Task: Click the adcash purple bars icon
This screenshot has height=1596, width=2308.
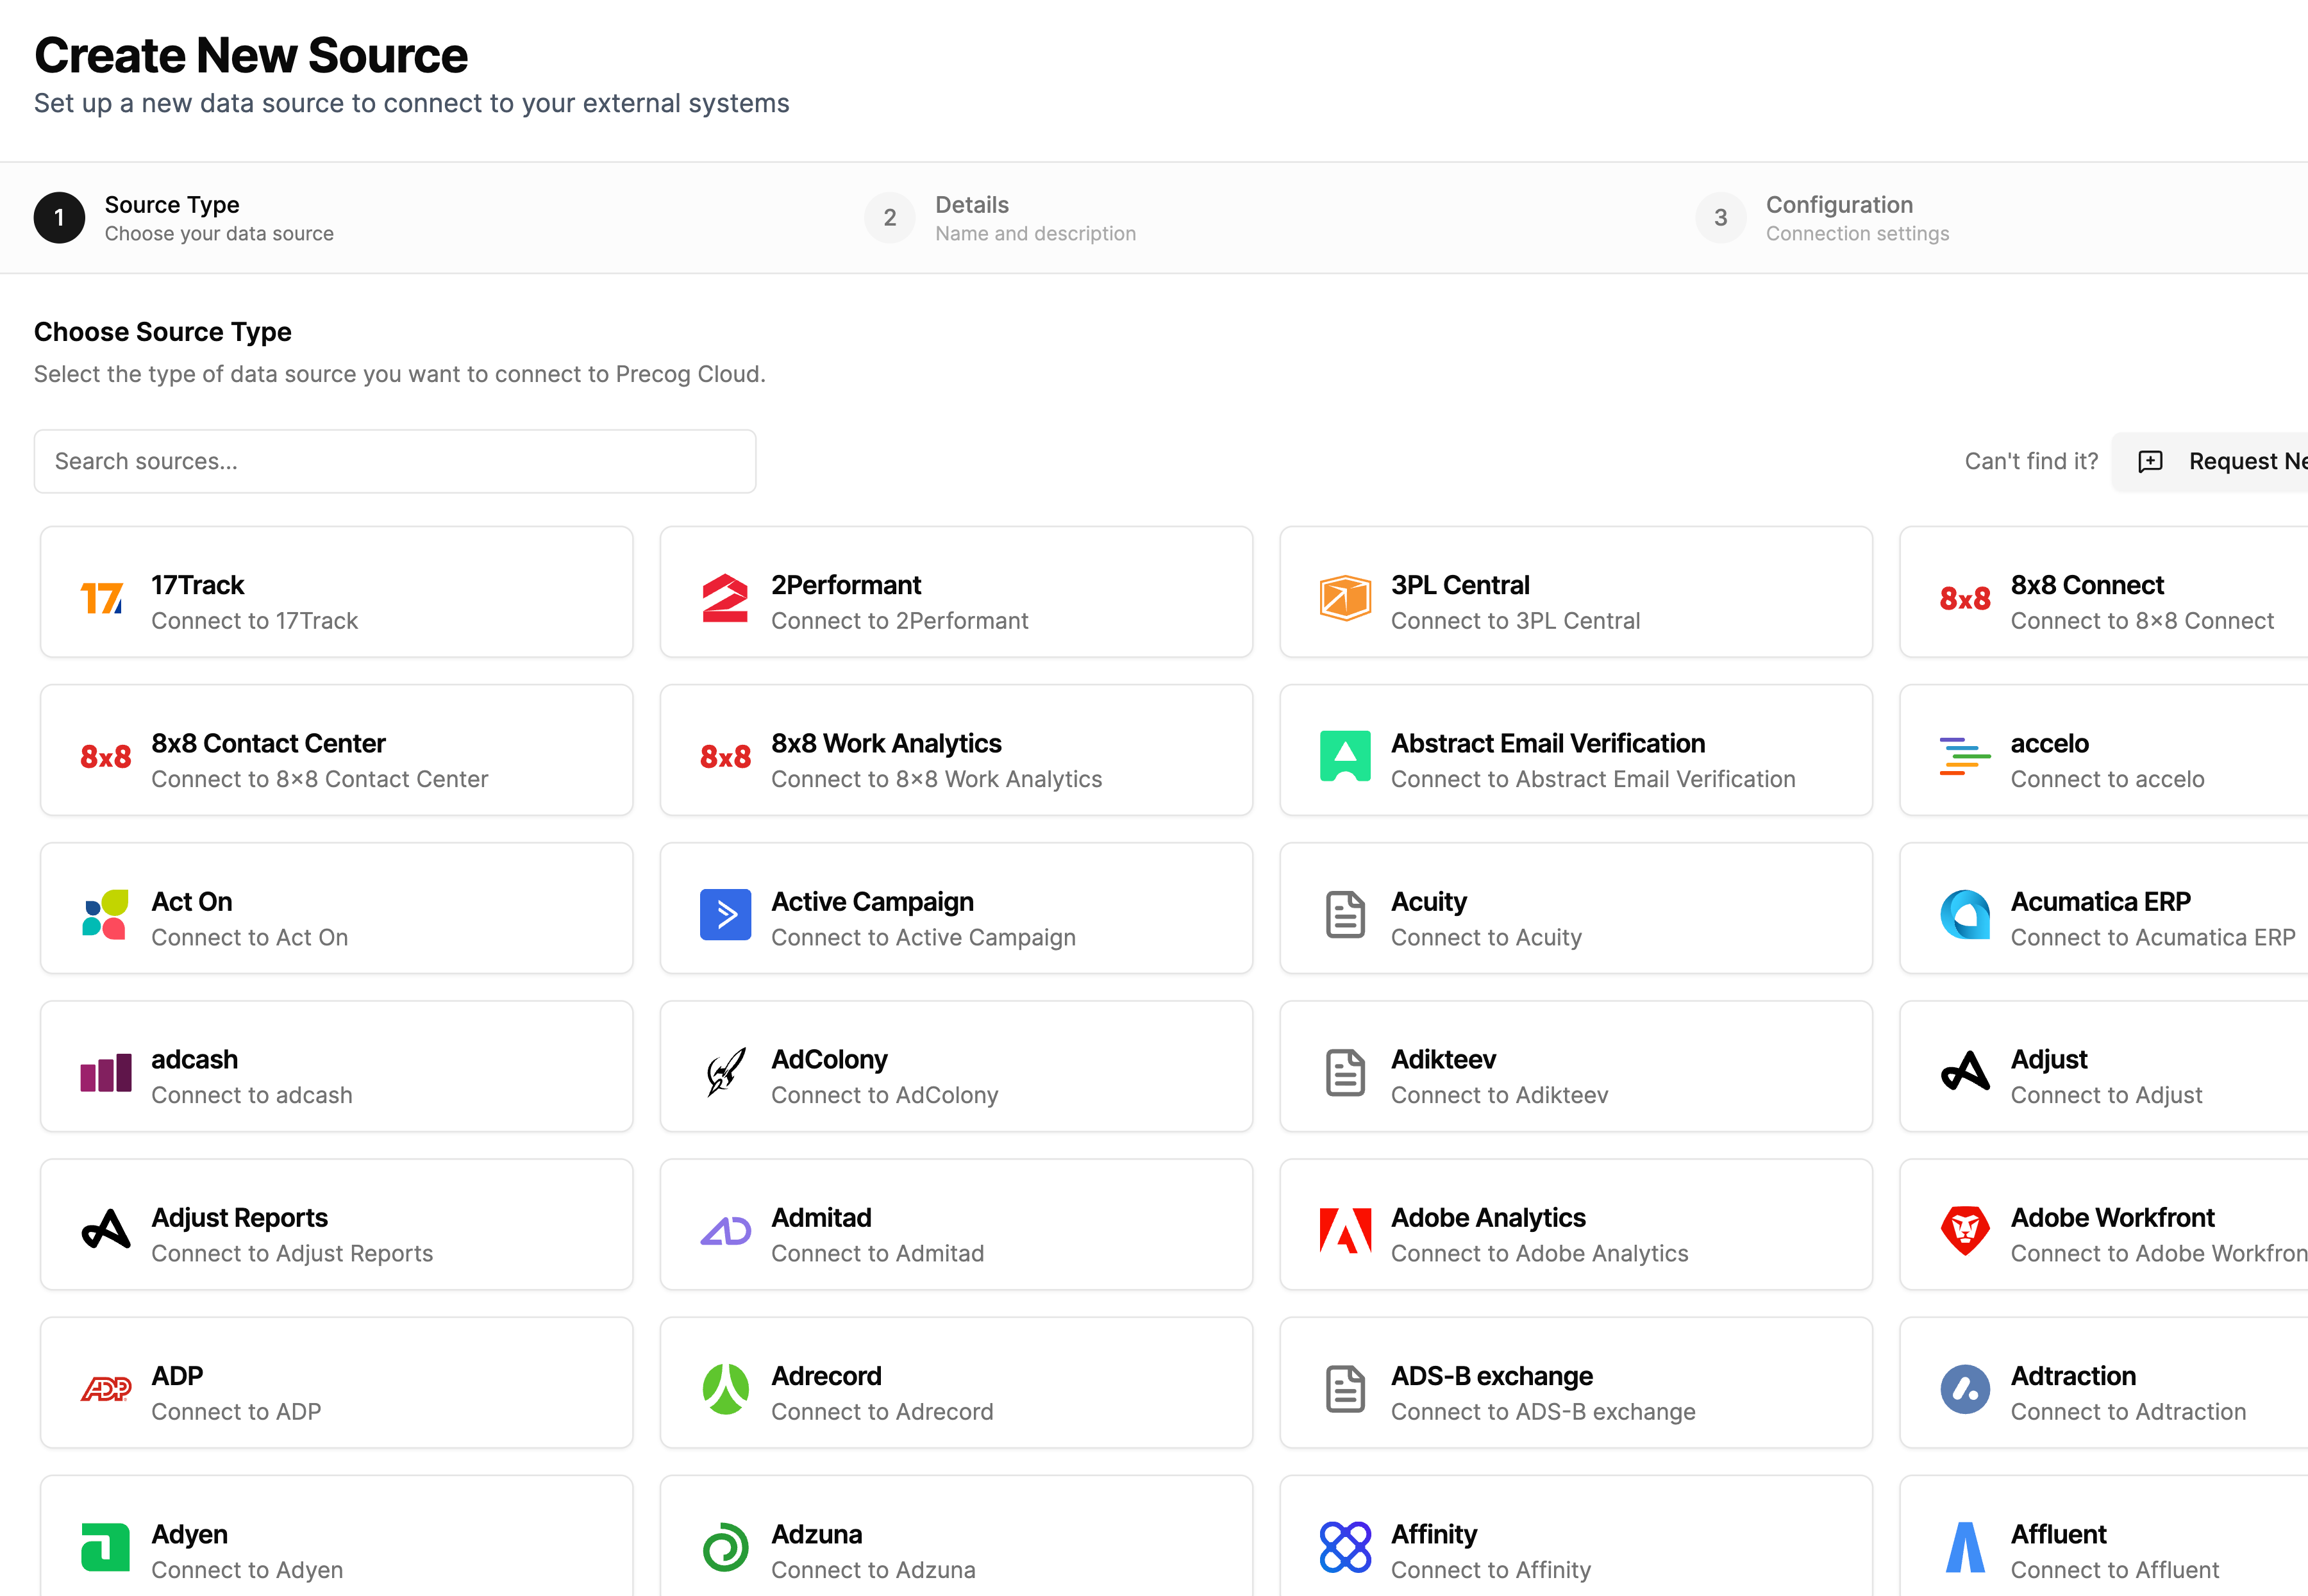Action: (x=105, y=1073)
